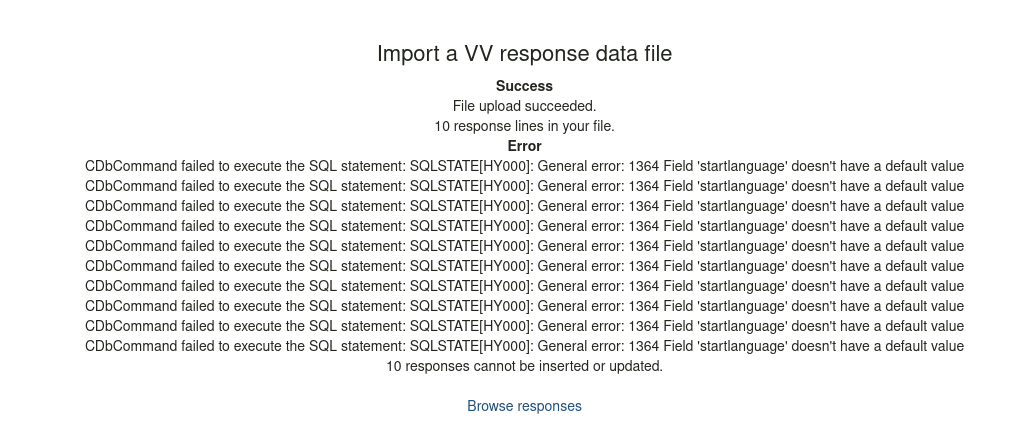
Task: Click the bold Error label
Action: click(524, 146)
